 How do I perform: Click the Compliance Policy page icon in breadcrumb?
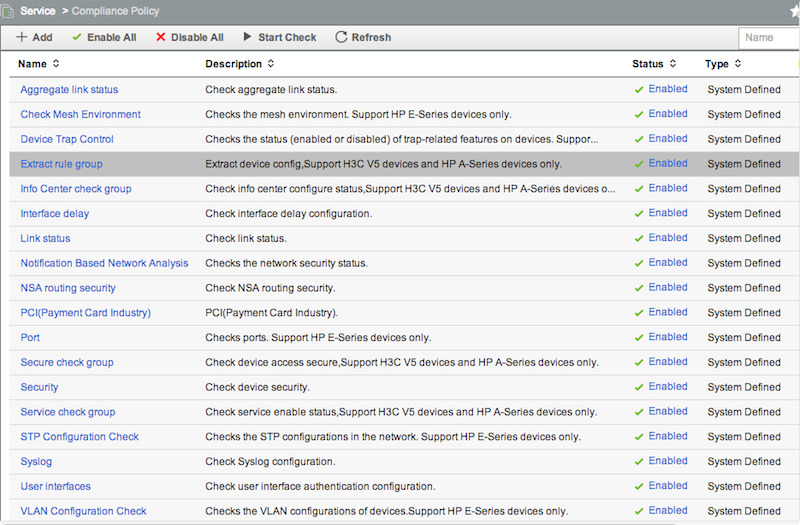tap(8, 11)
